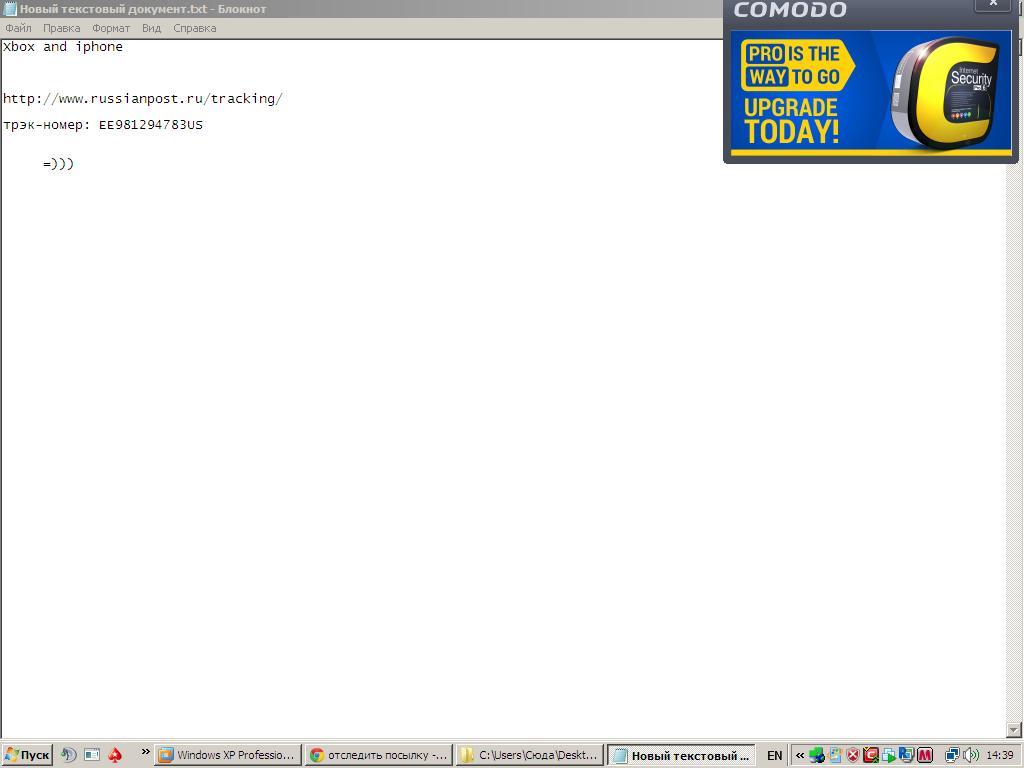Screen dimensions: 1024x768
Task: Click the russianpost.ru tracking URL text
Action: coord(142,99)
